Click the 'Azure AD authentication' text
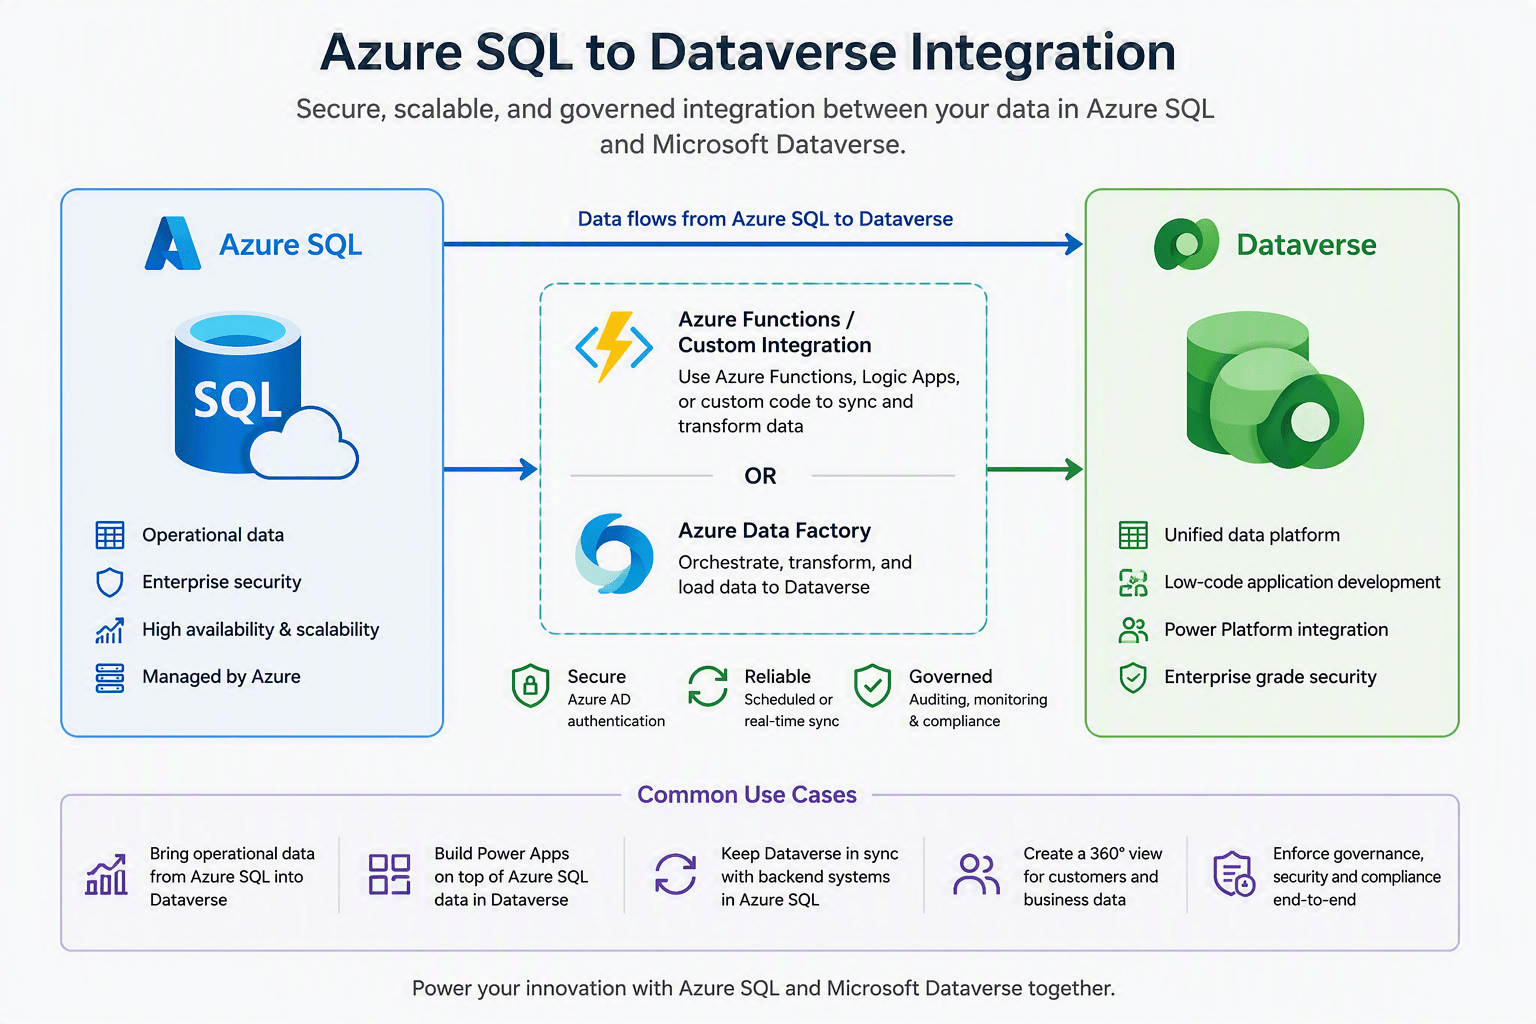 pos(616,710)
